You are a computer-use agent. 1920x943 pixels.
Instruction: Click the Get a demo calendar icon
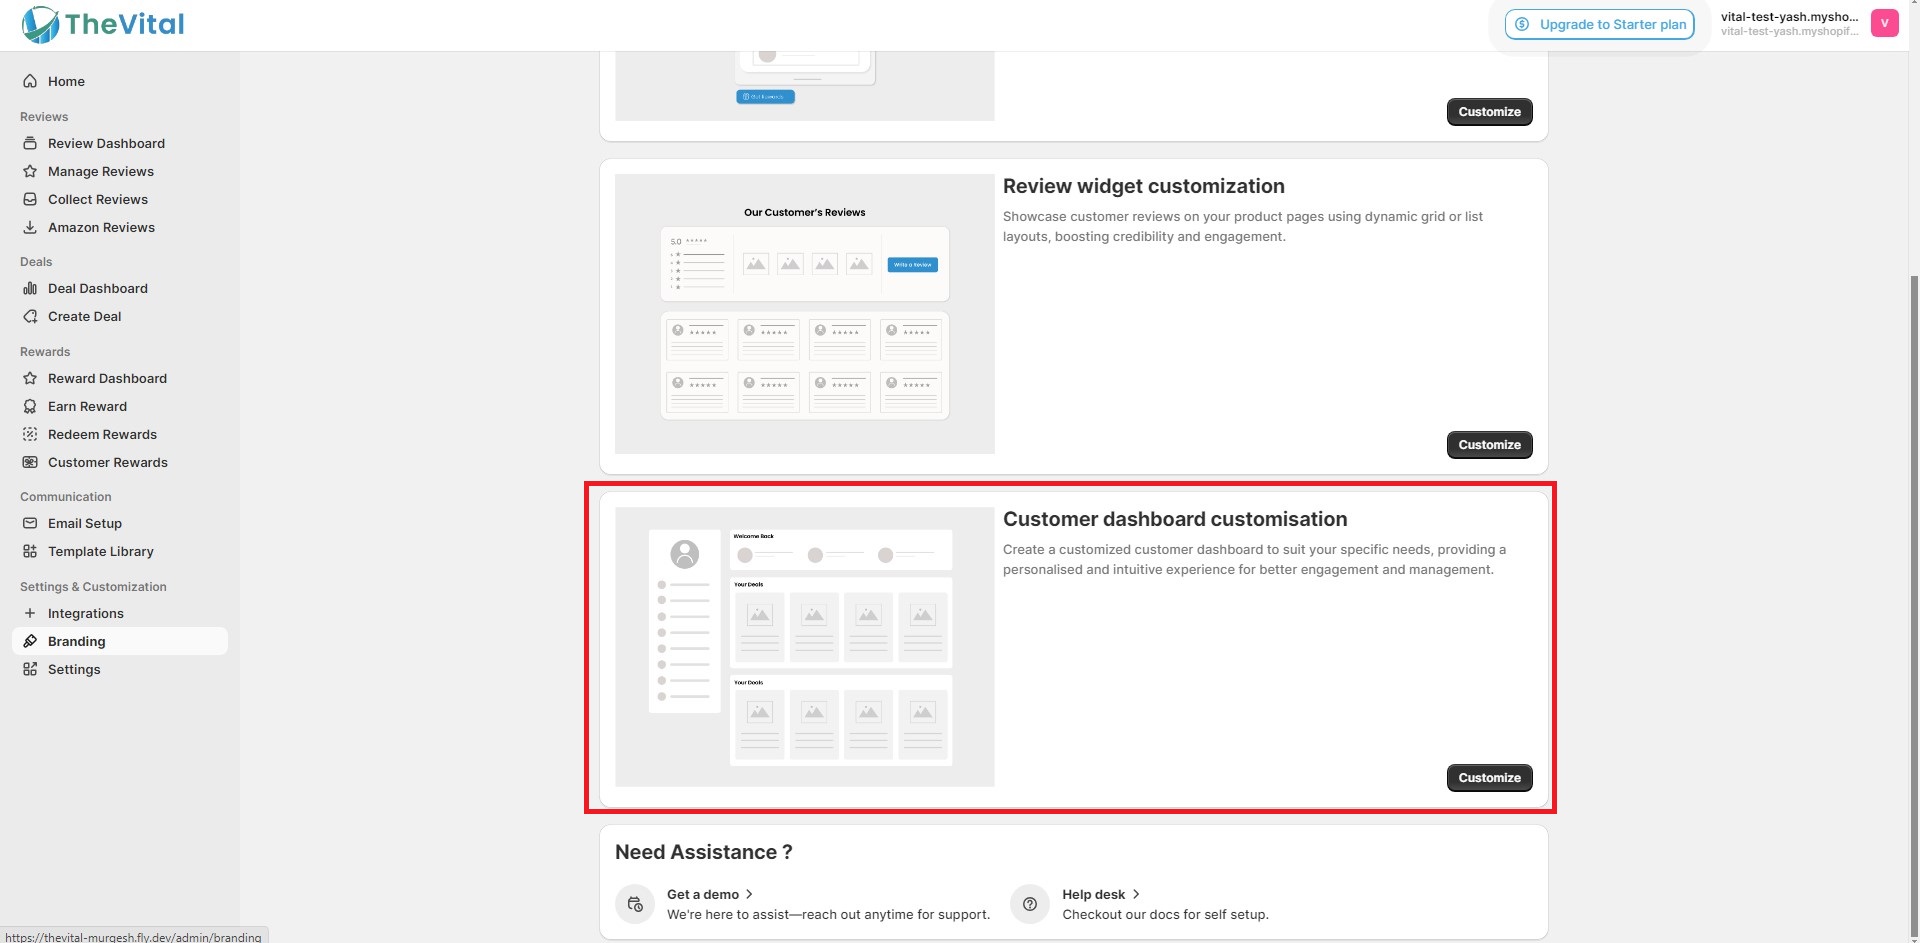pyautogui.click(x=635, y=904)
